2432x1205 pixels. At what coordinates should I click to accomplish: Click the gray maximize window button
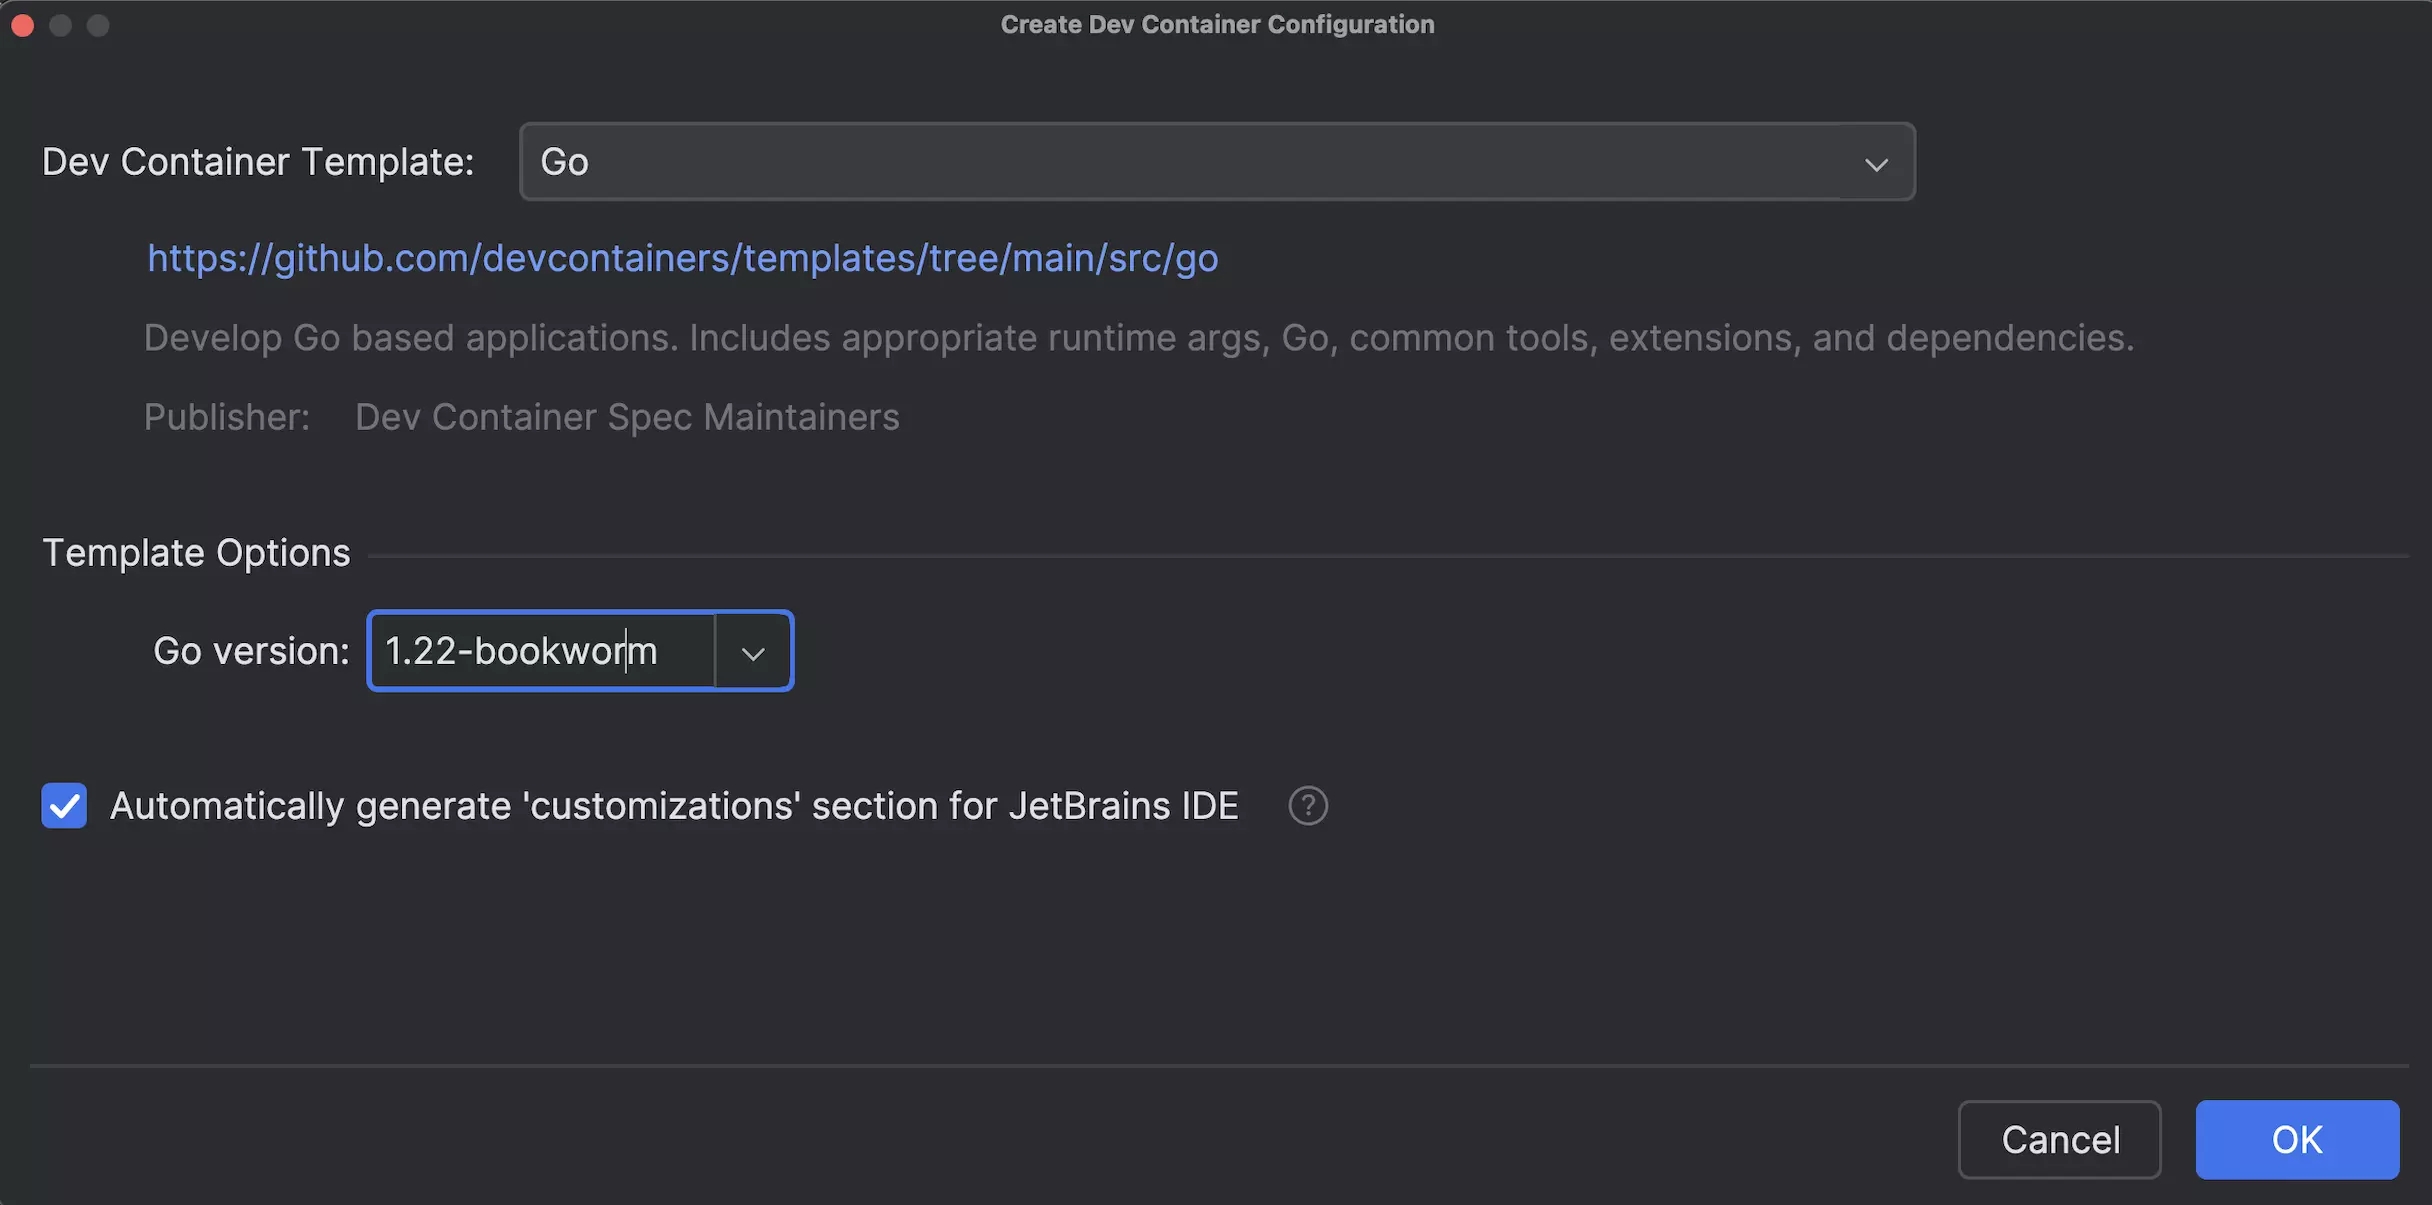98,25
